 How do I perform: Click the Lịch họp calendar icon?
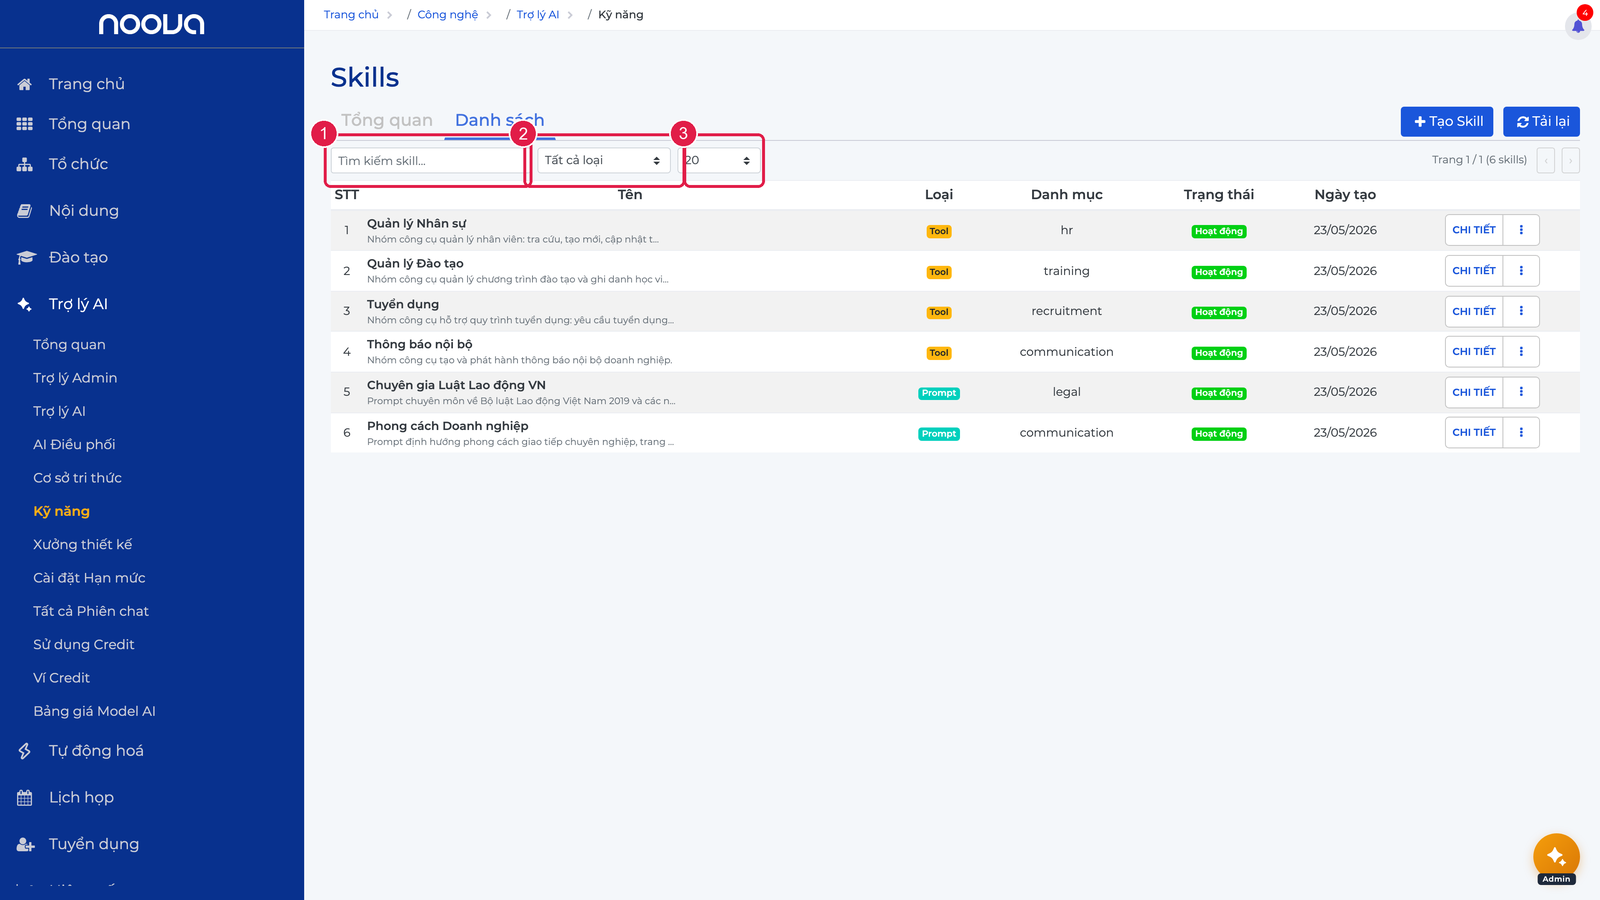point(25,798)
